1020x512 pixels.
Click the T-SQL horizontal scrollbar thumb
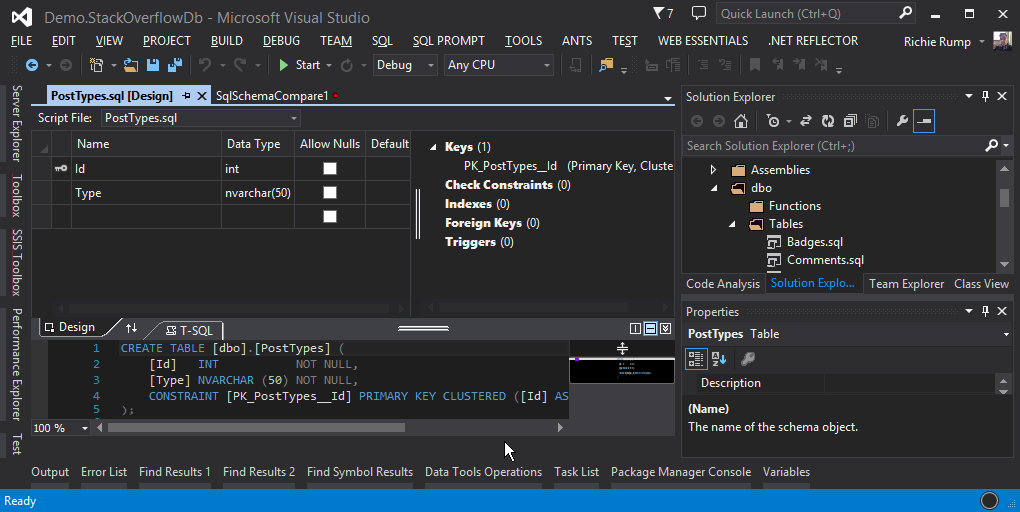pyautogui.click(x=256, y=427)
